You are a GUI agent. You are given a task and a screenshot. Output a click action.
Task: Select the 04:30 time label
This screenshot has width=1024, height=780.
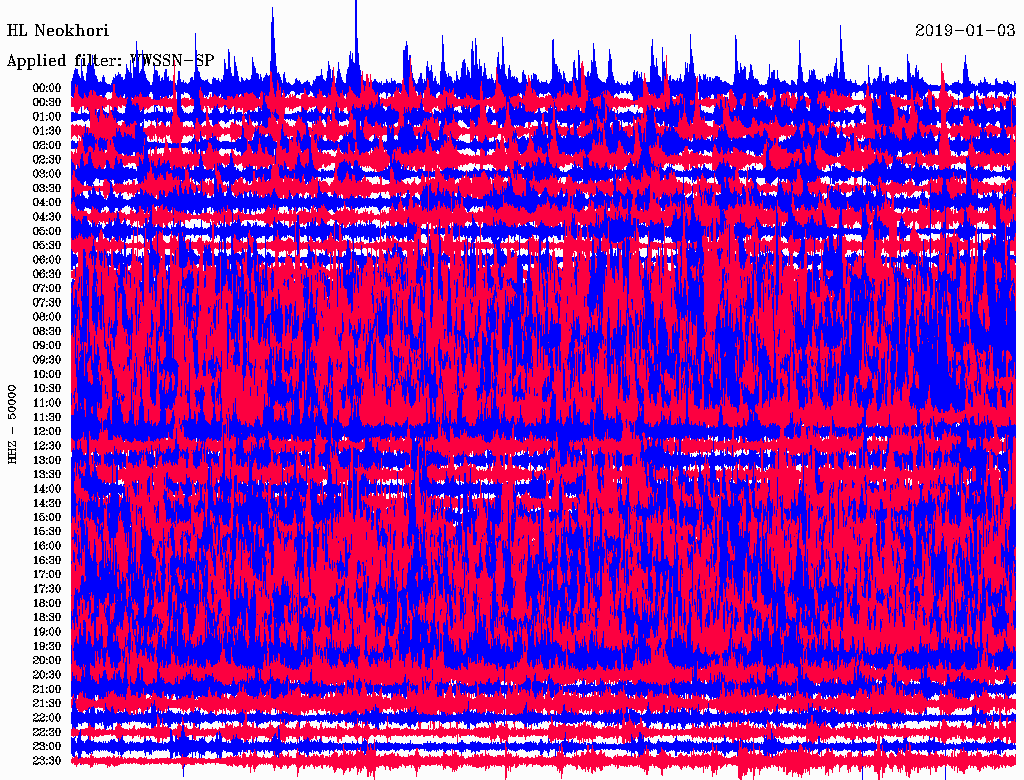pyautogui.click(x=46, y=217)
